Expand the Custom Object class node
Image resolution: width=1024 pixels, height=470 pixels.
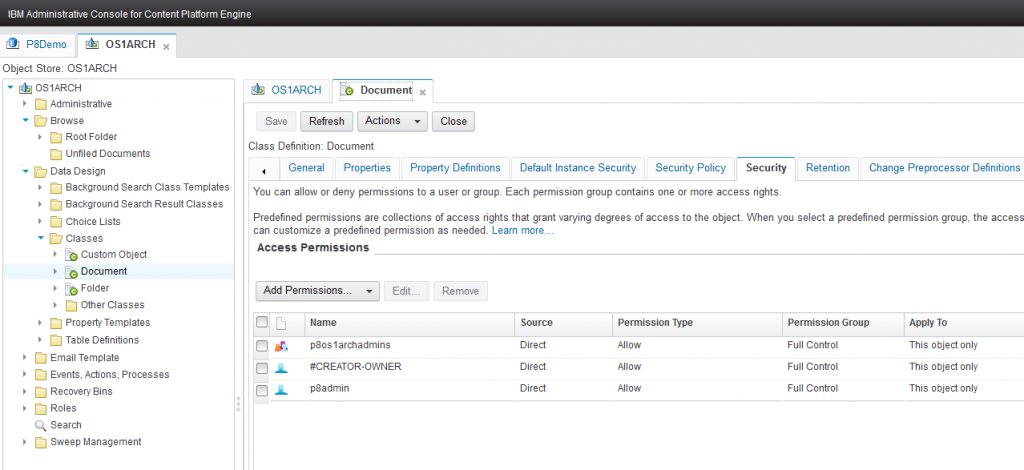pos(56,255)
